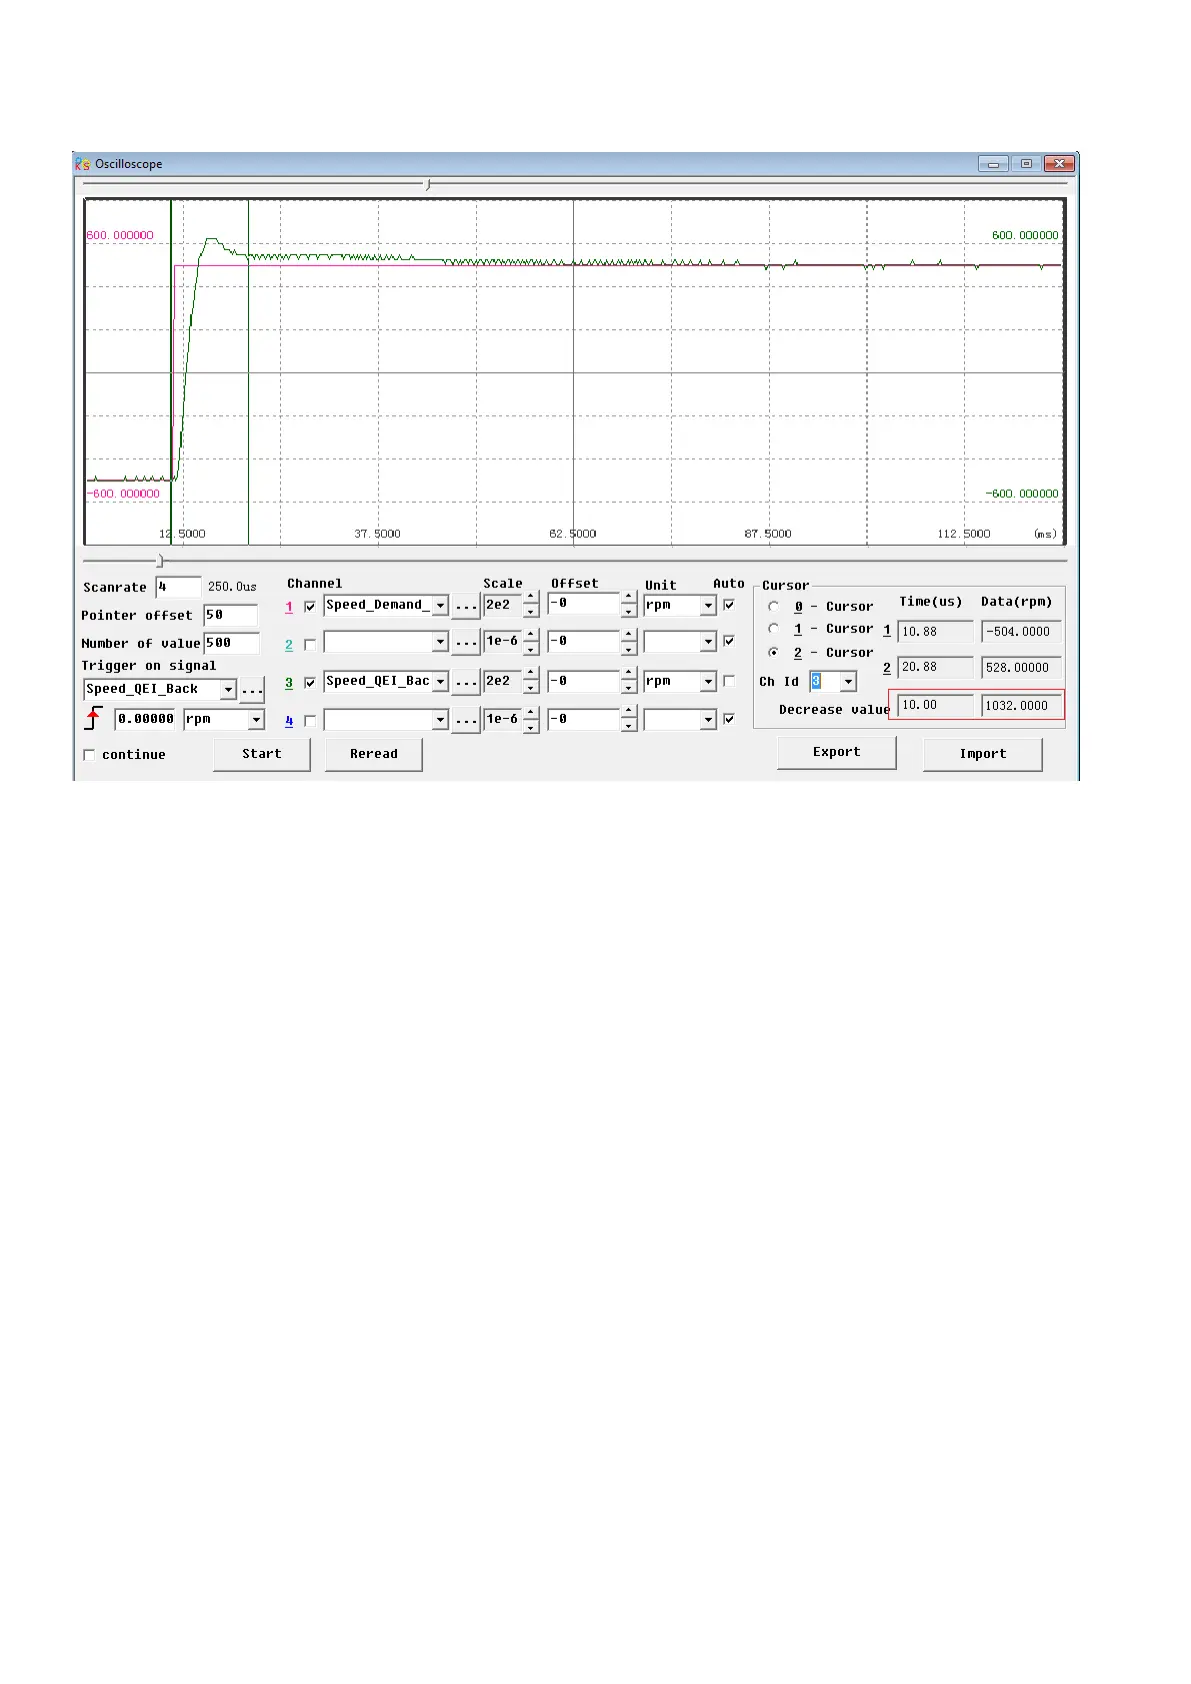The image size is (1191, 1684).
Task: Click channel 1 offset stepper arrows
Action: pos(628,604)
